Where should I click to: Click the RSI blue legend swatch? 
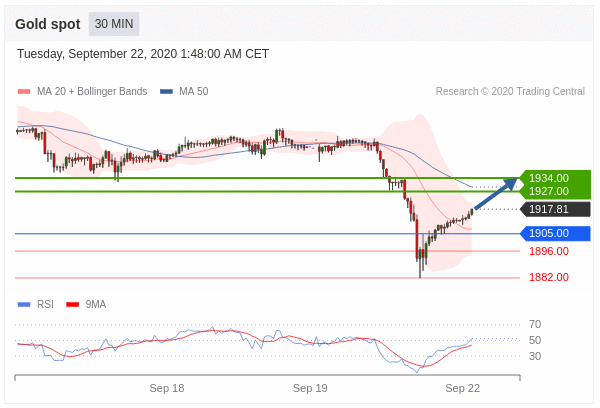(24, 305)
